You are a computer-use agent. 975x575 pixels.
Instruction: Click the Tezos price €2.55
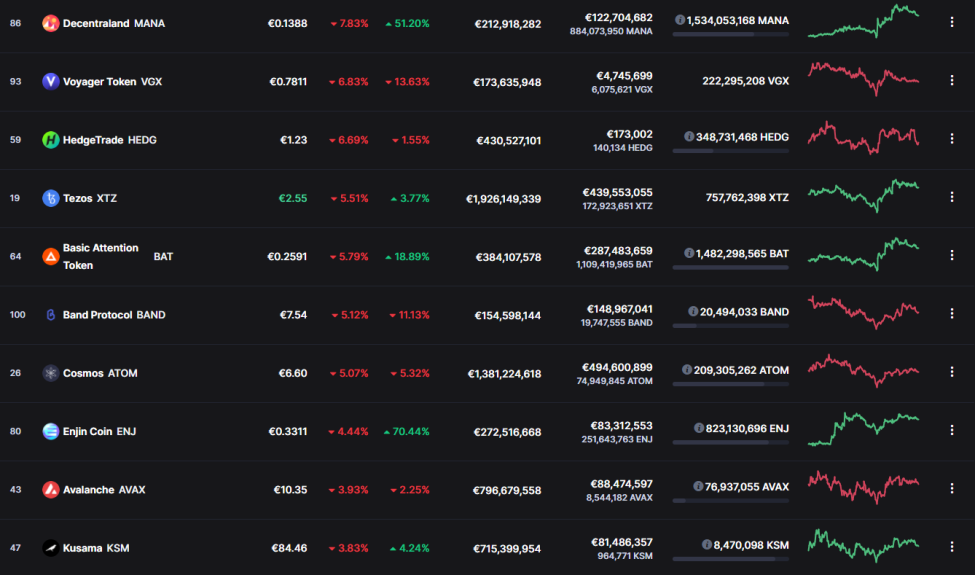click(x=293, y=198)
